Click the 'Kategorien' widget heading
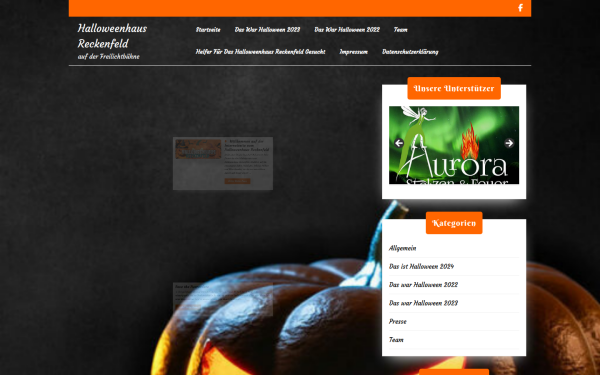This screenshot has height=375, width=600. point(454,223)
